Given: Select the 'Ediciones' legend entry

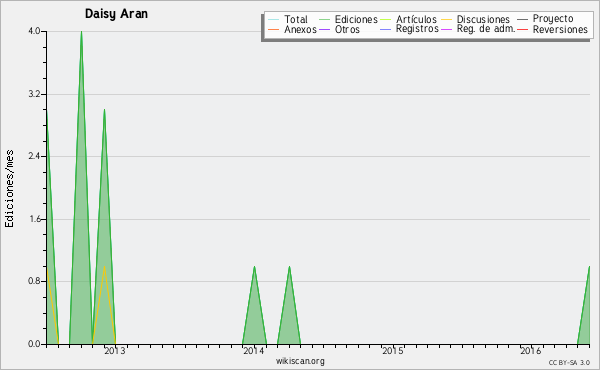Looking at the screenshot, I should click(348, 19).
